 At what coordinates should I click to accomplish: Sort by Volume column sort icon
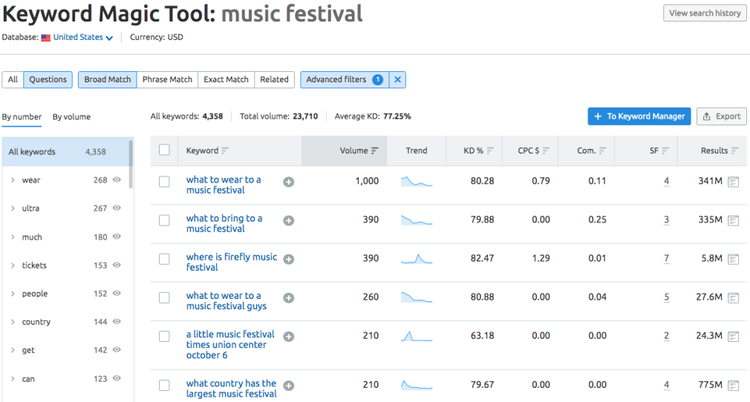pos(375,151)
